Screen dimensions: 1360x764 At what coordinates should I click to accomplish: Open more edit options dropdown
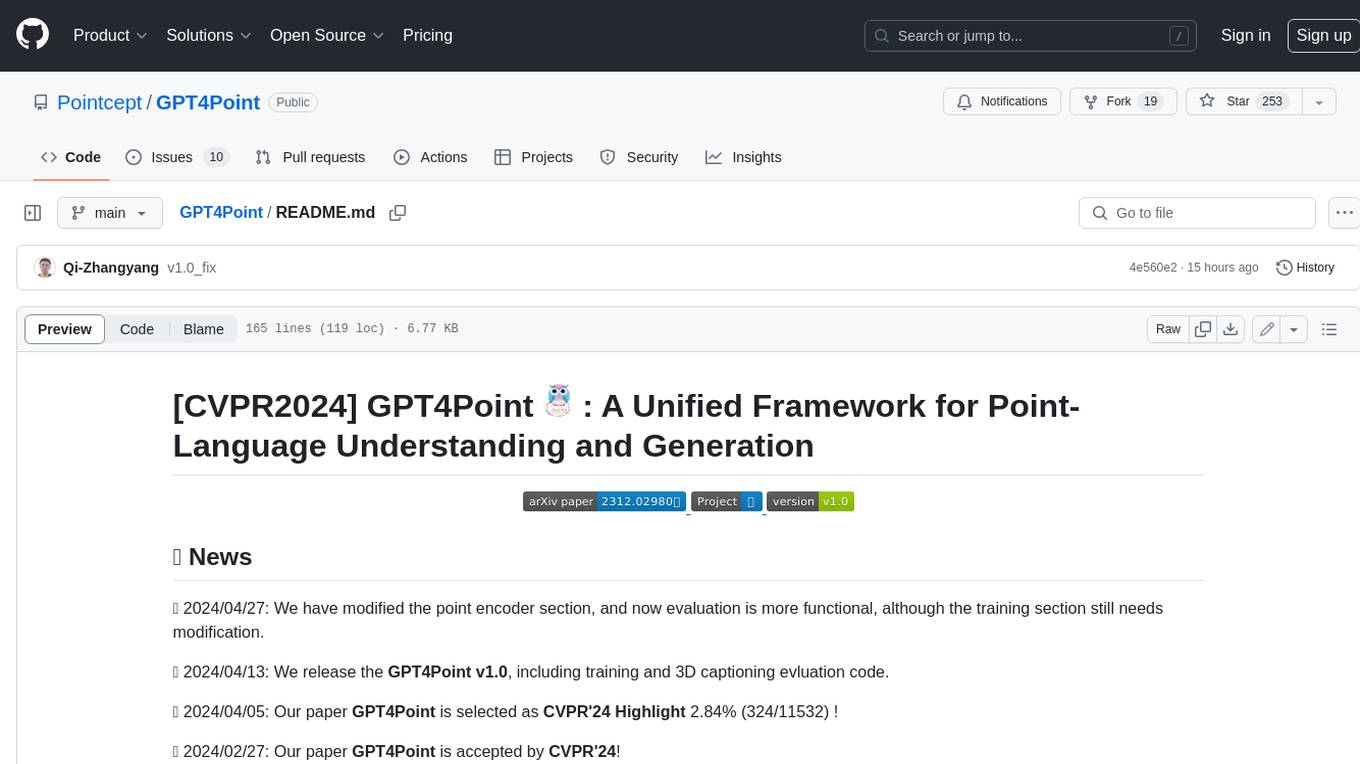click(1294, 329)
